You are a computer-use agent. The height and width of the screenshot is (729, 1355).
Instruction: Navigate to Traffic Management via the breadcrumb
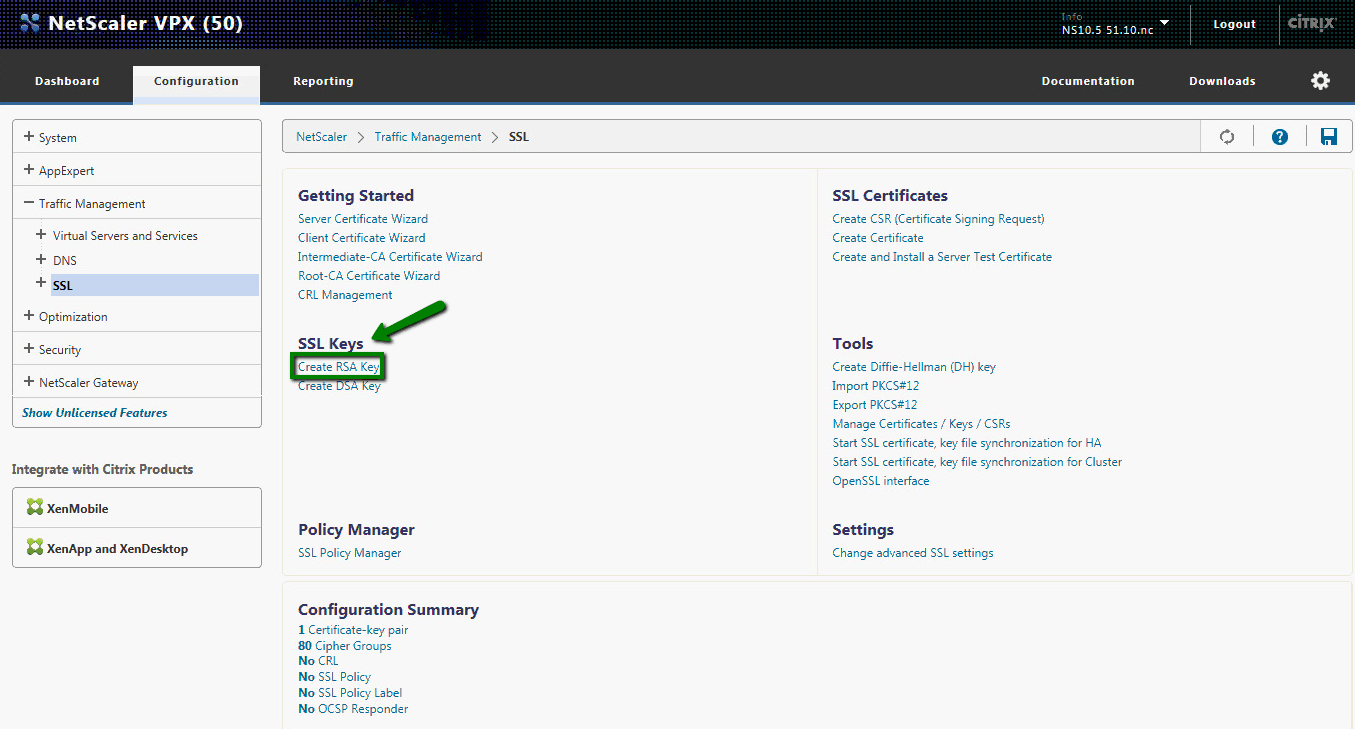click(428, 136)
